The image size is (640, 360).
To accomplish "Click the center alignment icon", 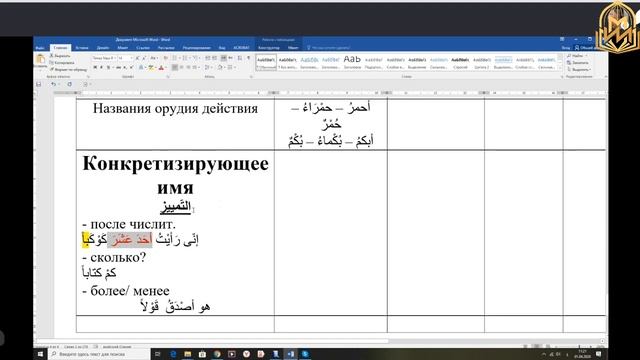I will [182, 67].
